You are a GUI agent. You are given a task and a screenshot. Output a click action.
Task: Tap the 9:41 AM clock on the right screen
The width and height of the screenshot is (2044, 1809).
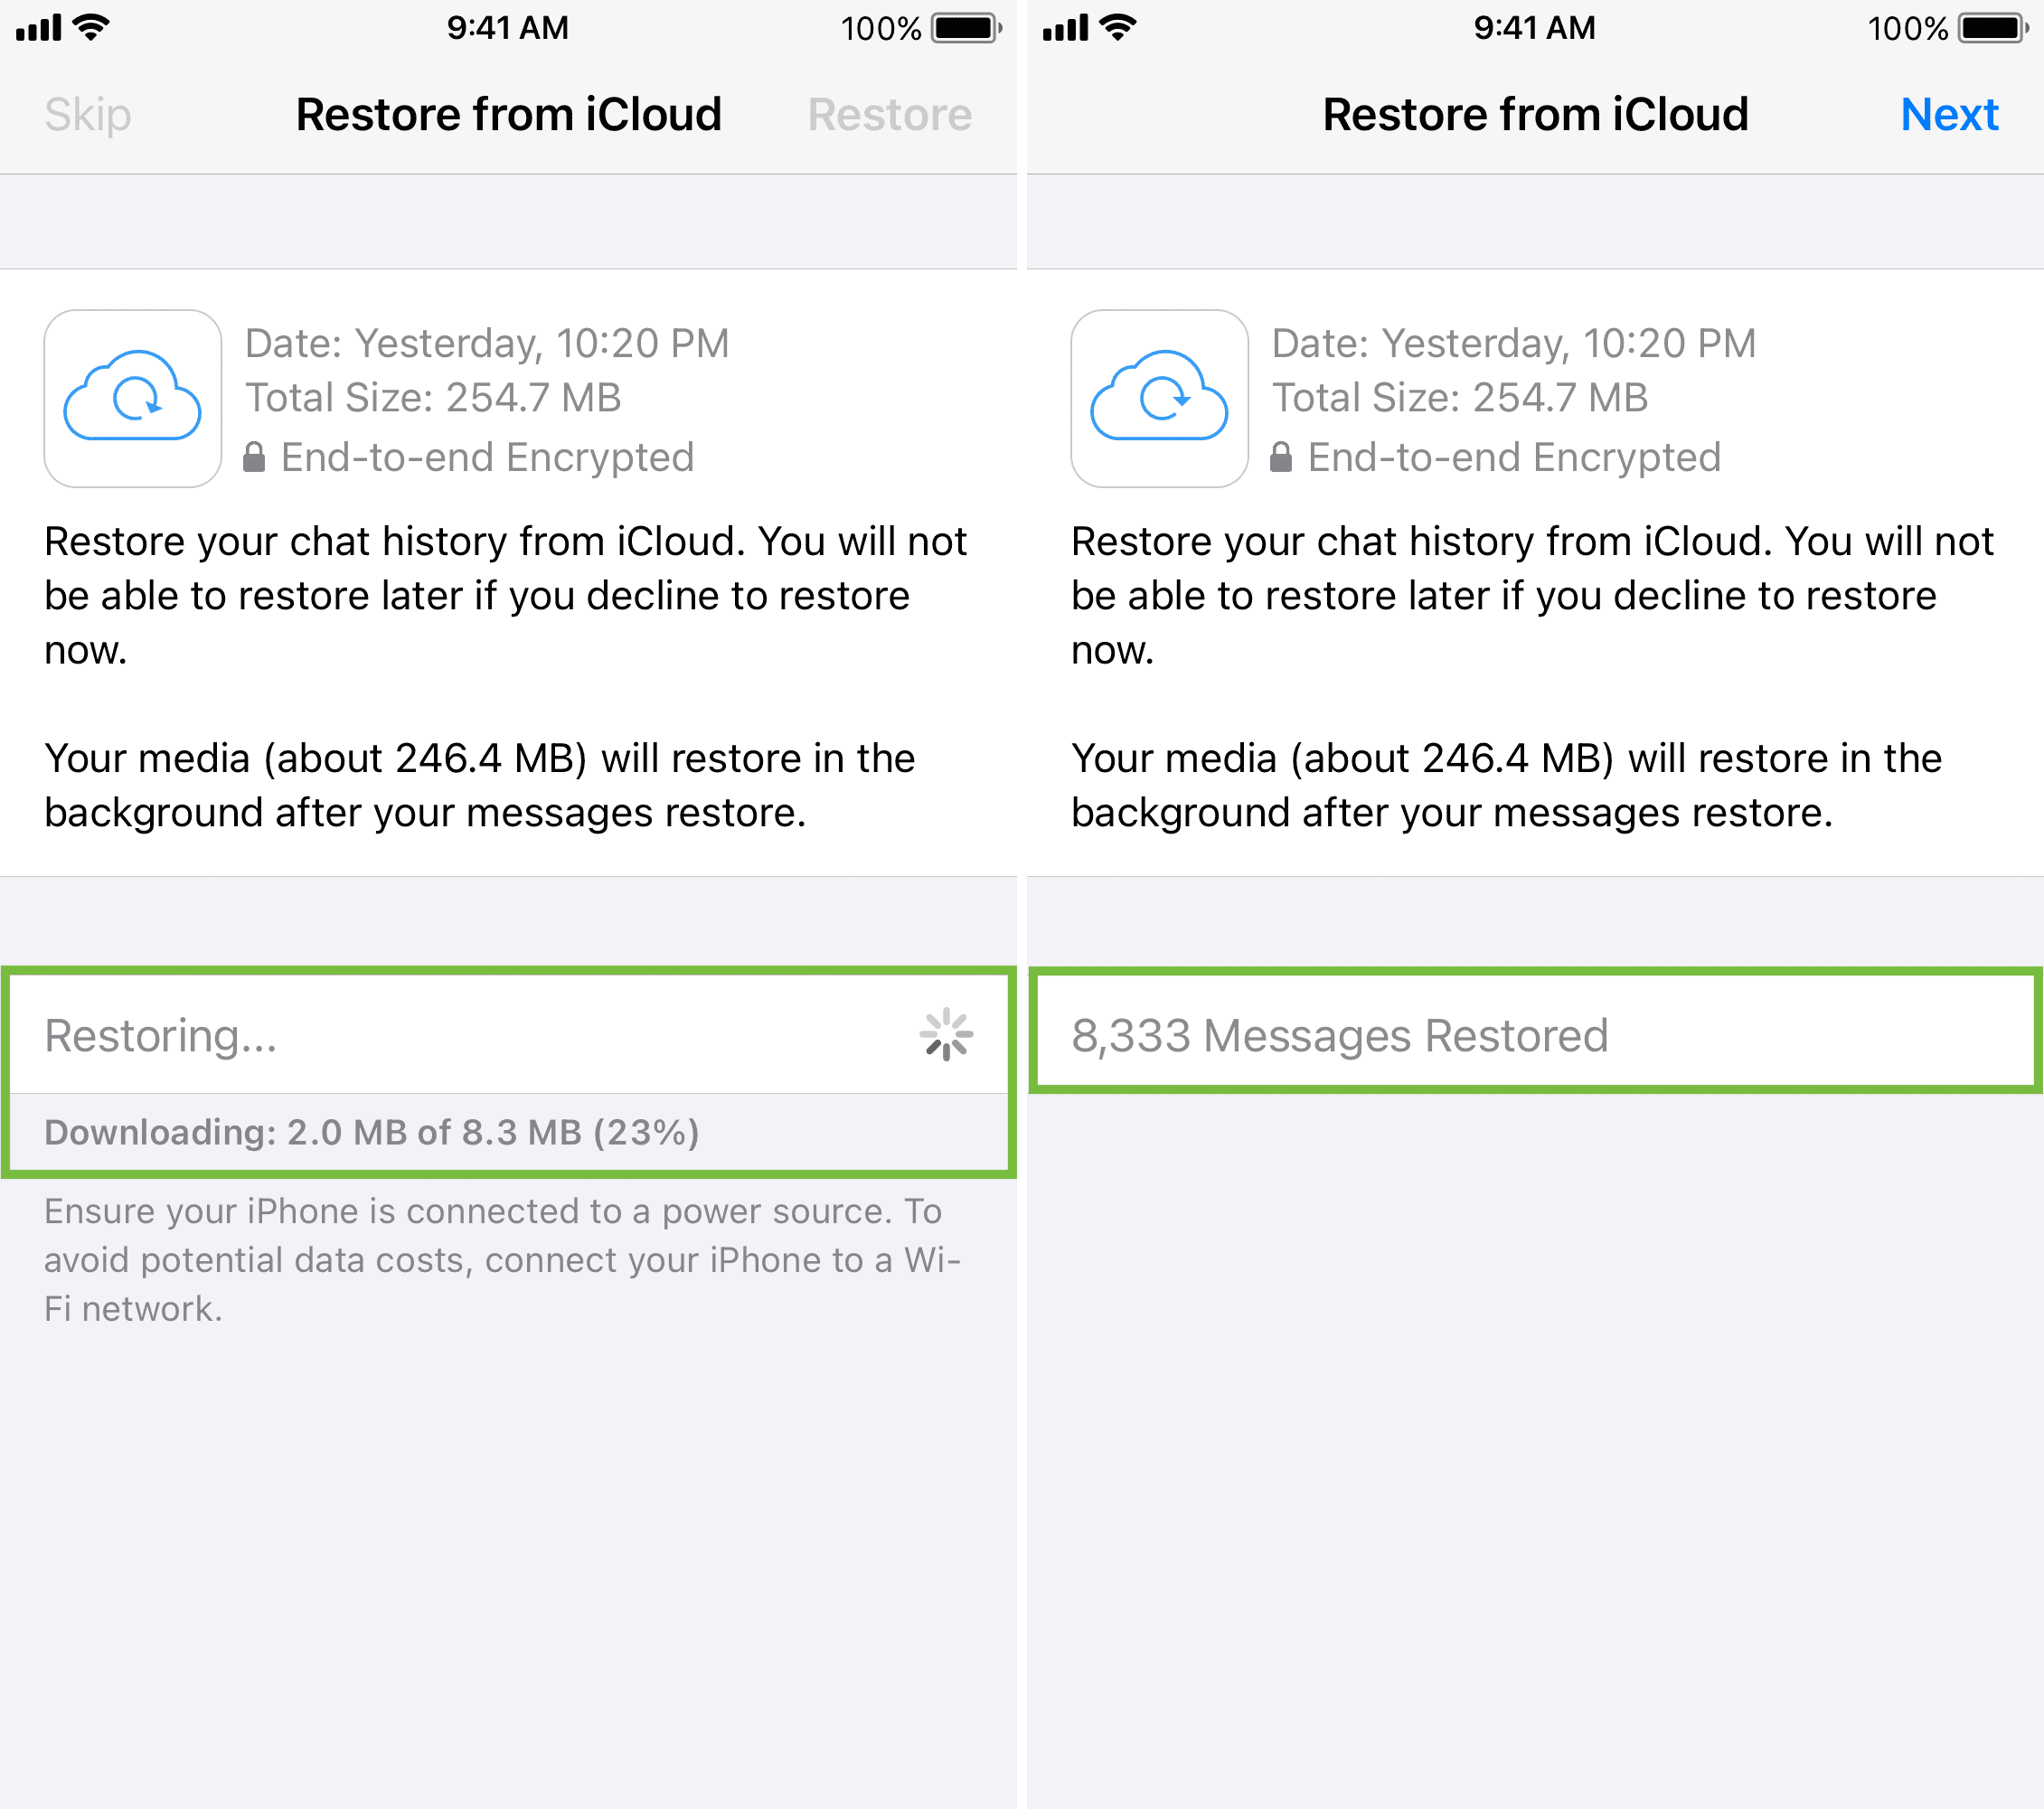pos(1535,28)
